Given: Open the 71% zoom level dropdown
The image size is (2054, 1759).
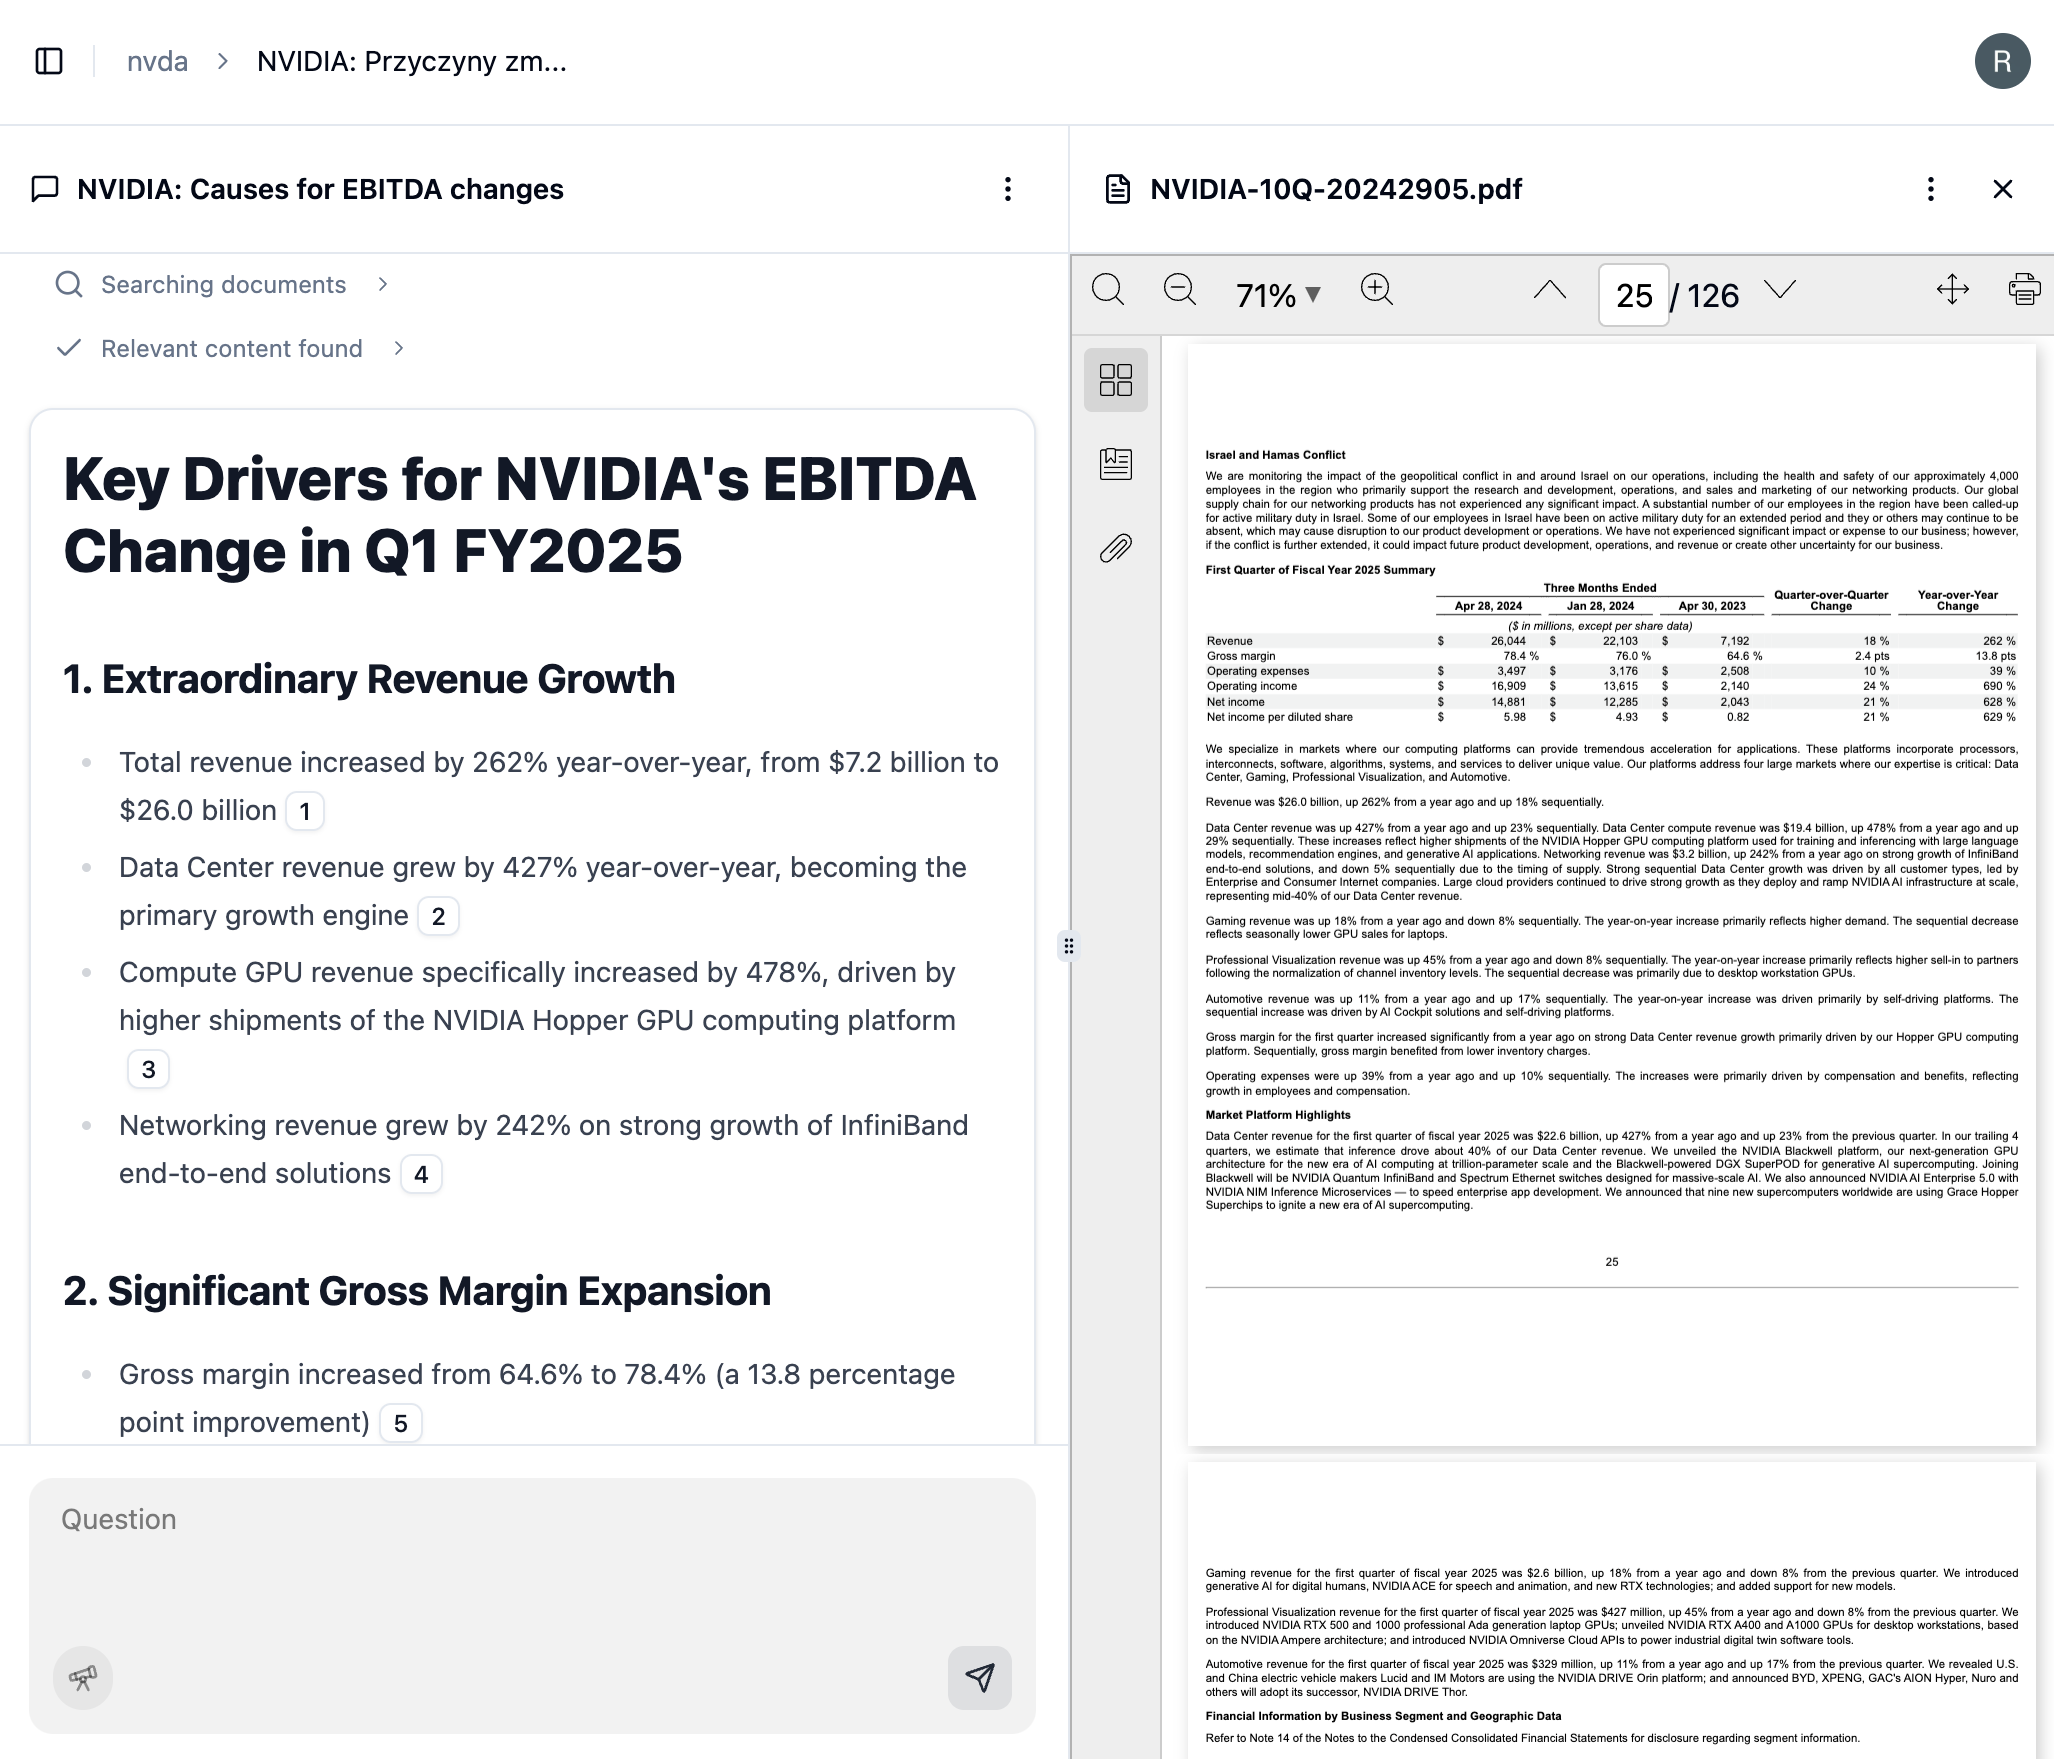Looking at the screenshot, I should [1278, 295].
